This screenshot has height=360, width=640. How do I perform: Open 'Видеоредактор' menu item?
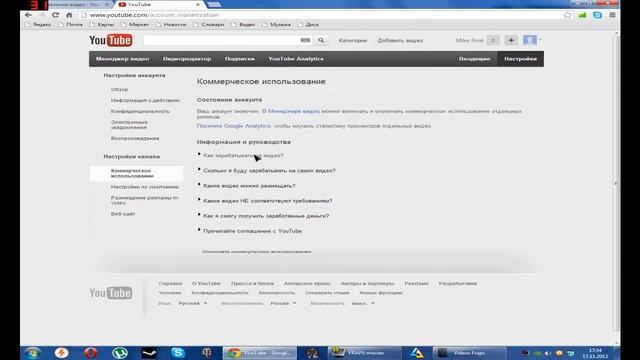pyautogui.click(x=187, y=59)
